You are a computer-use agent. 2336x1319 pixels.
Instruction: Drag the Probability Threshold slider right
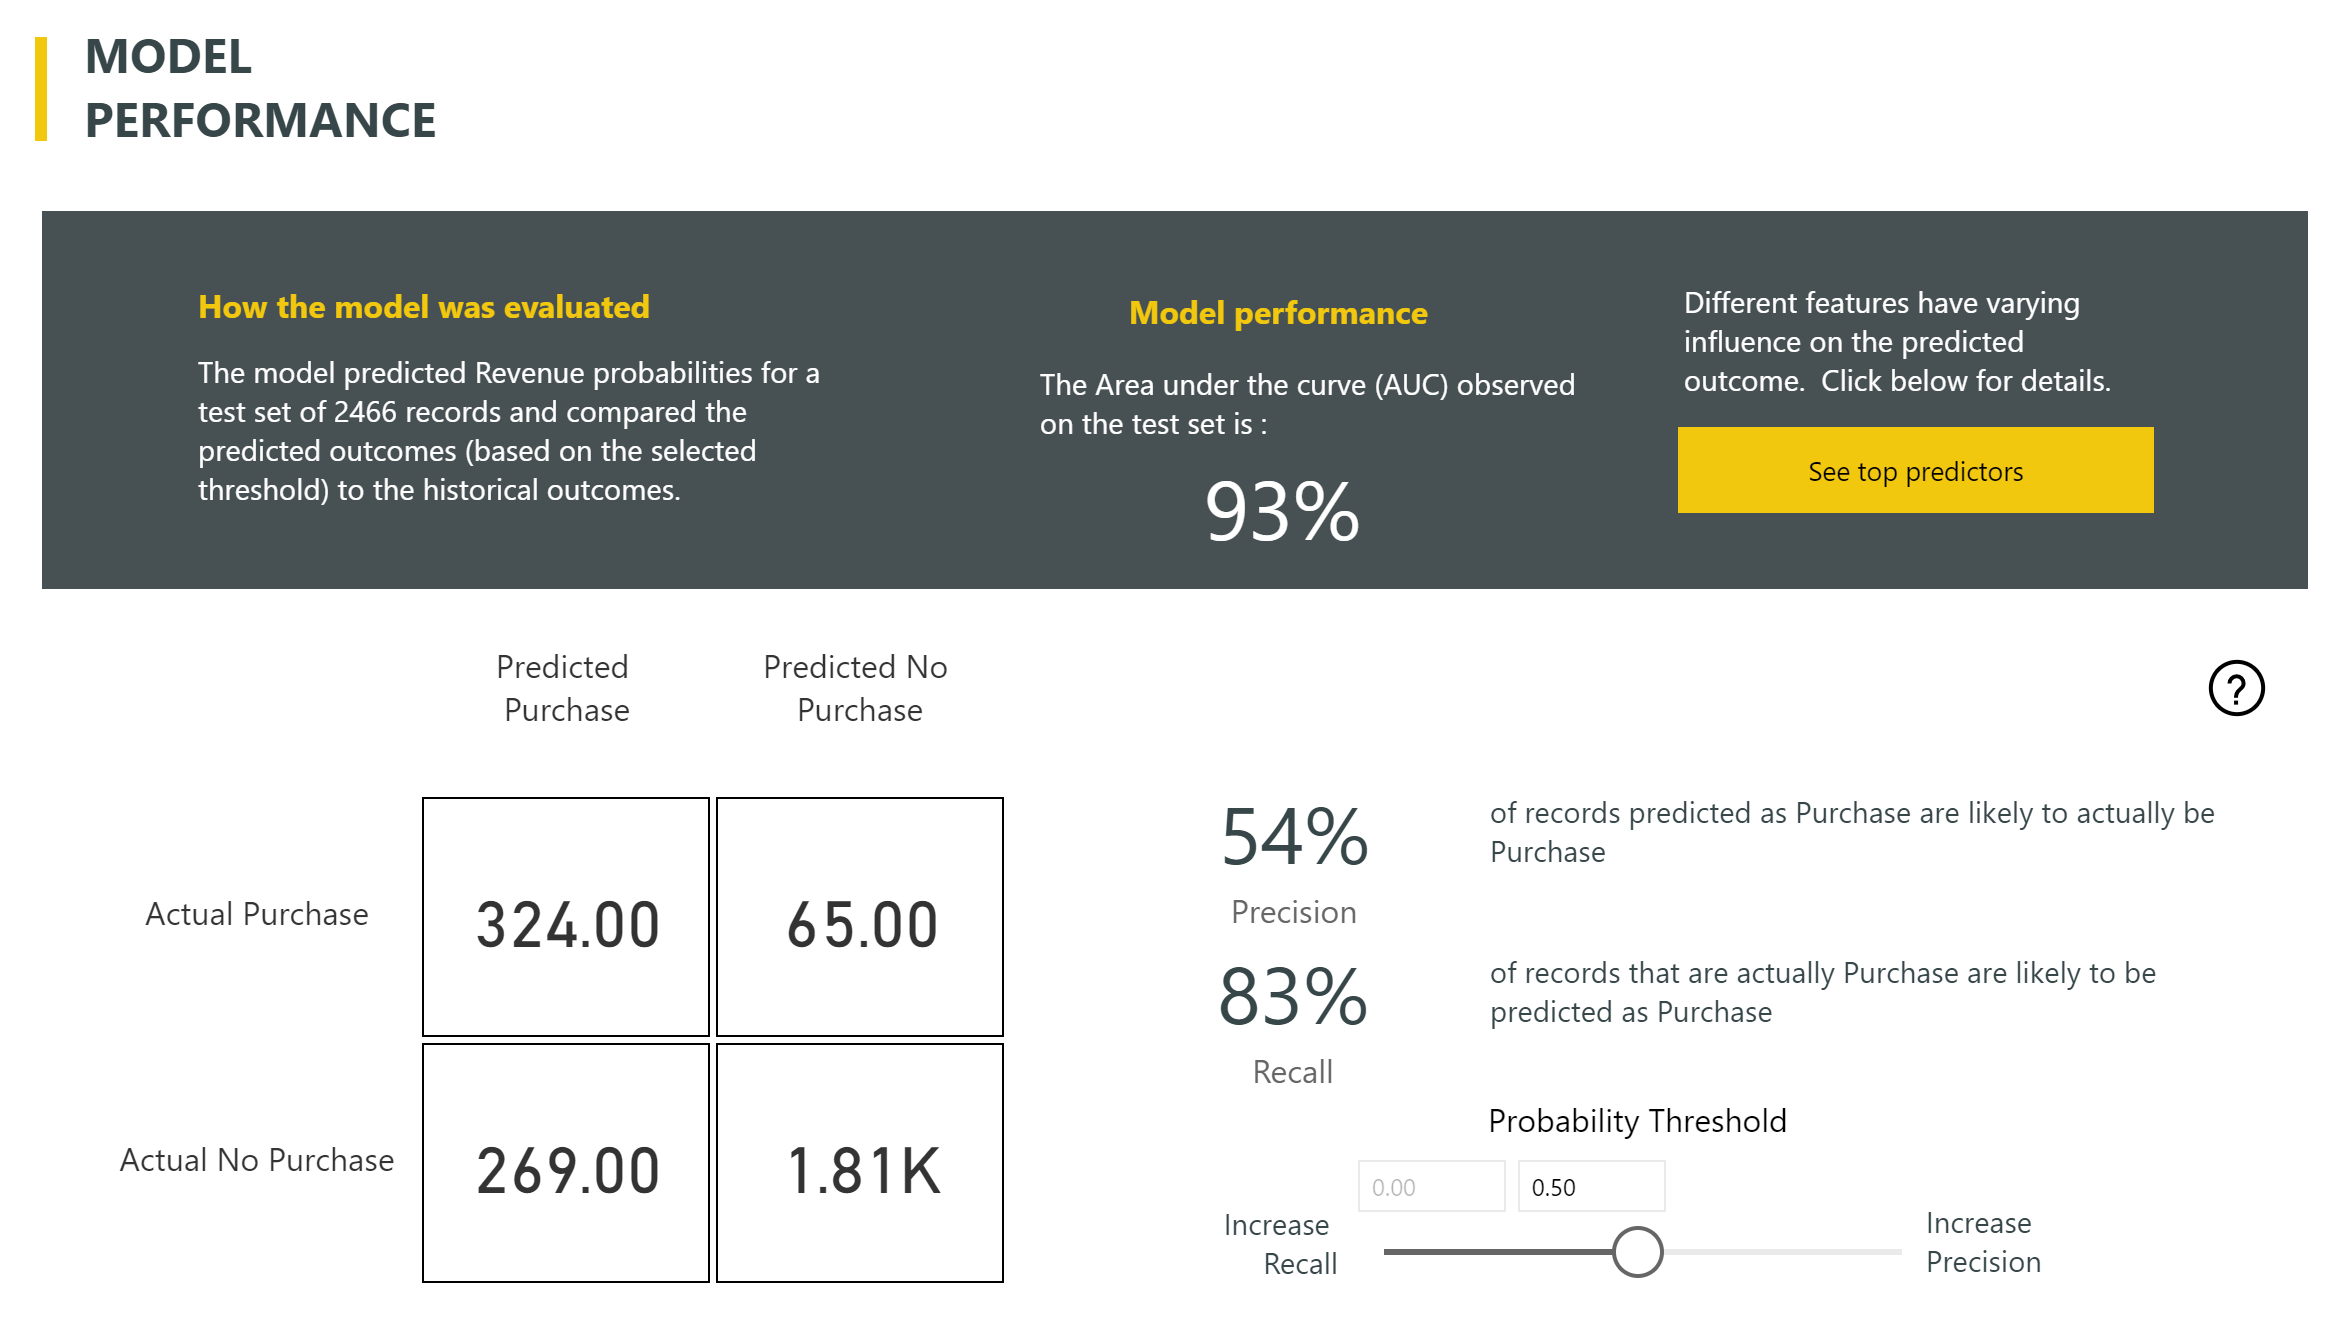click(x=1636, y=1240)
